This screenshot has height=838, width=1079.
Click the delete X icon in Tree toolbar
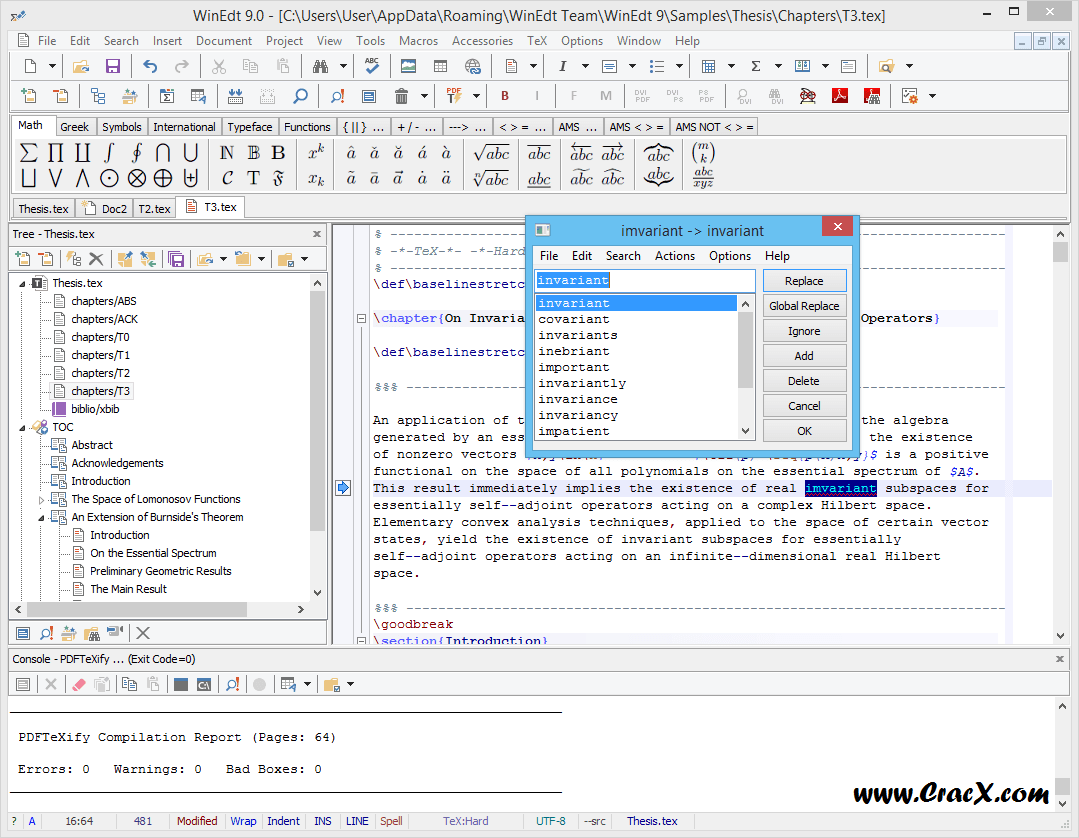(96, 259)
